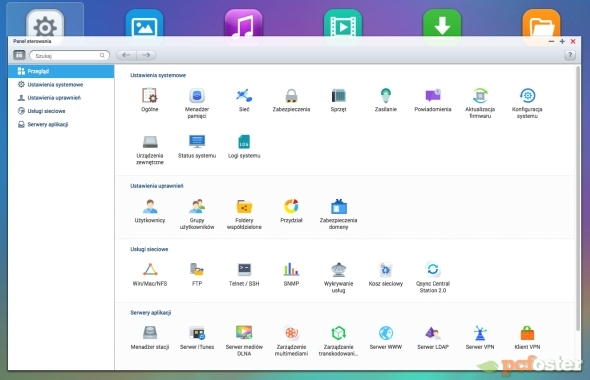Open Serwer WWW web server
The width and height of the screenshot is (590, 380).
(386, 333)
